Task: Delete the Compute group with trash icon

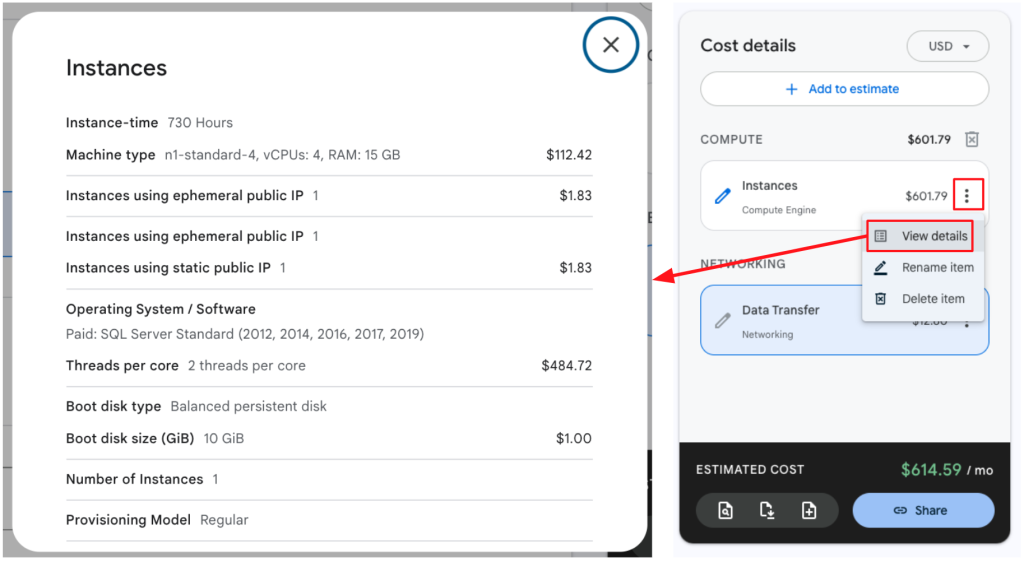Action: pos(972,140)
